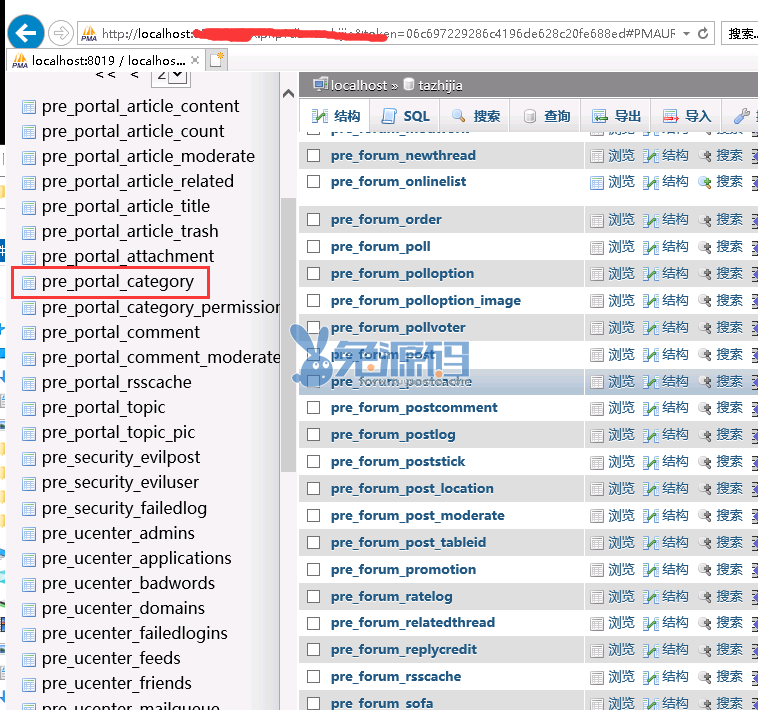Select pre_security_failedlog in navigation tree
This screenshot has height=710, width=758.
[x=124, y=508]
